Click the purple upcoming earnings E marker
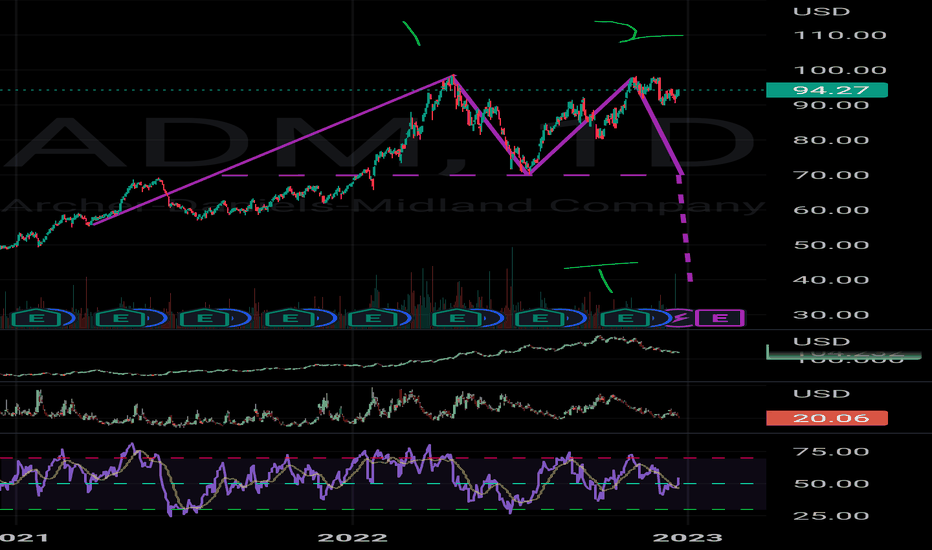The height and width of the screenshot is (550, 932). click(720, 318)
